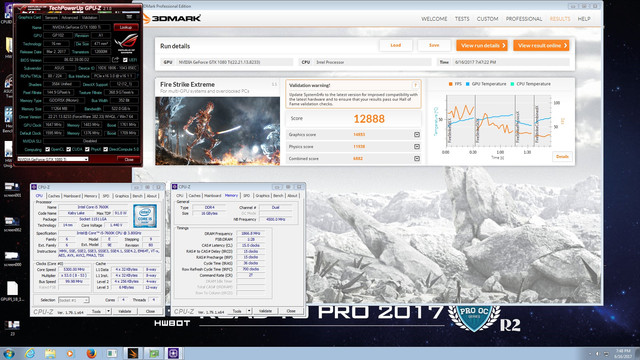The height and width of the screenshot is (360, 640).
Task: Click GPU-Z BIOS share/export icon
Action: [x=116, y=60]
